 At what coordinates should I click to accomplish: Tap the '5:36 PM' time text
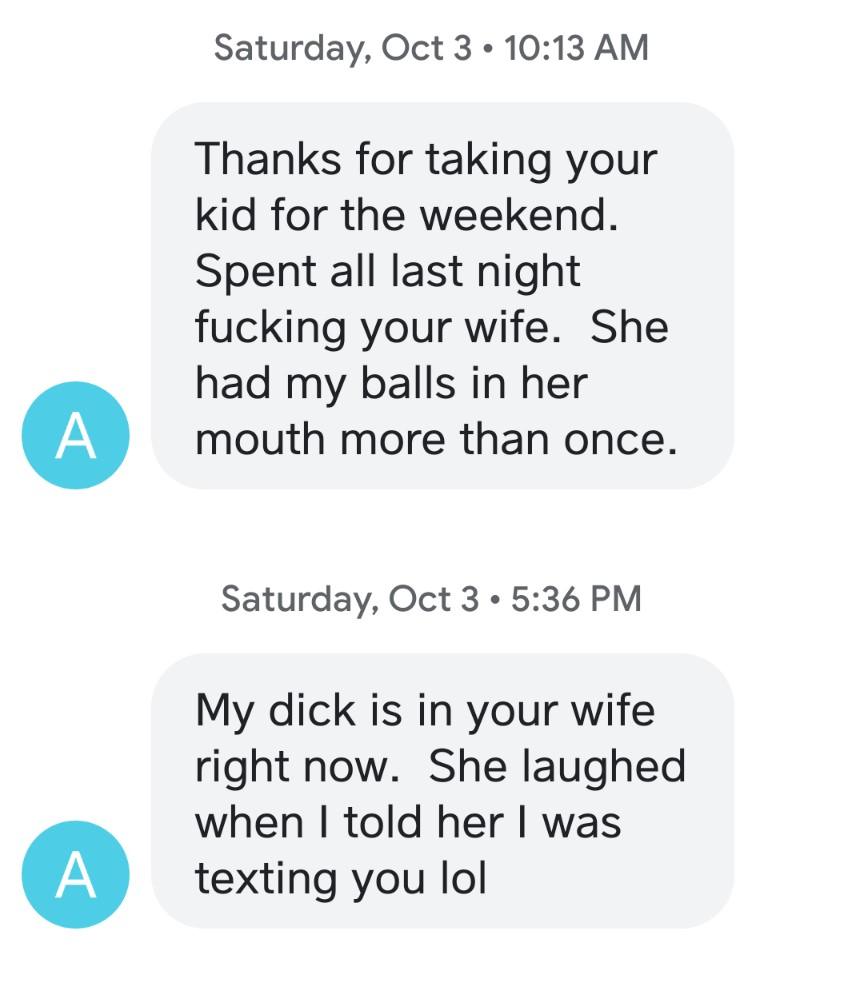(576, 599)
